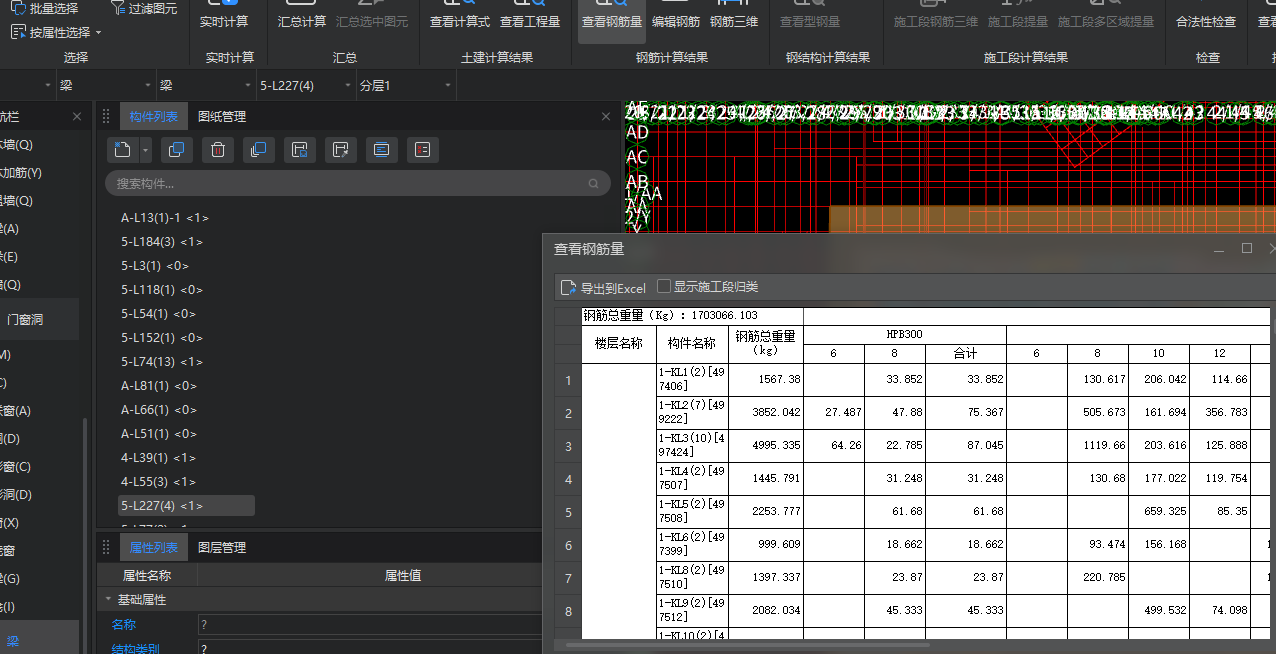Click total weight cell 1567.38
Screen dimensions: 1276x654
[765, 380]
